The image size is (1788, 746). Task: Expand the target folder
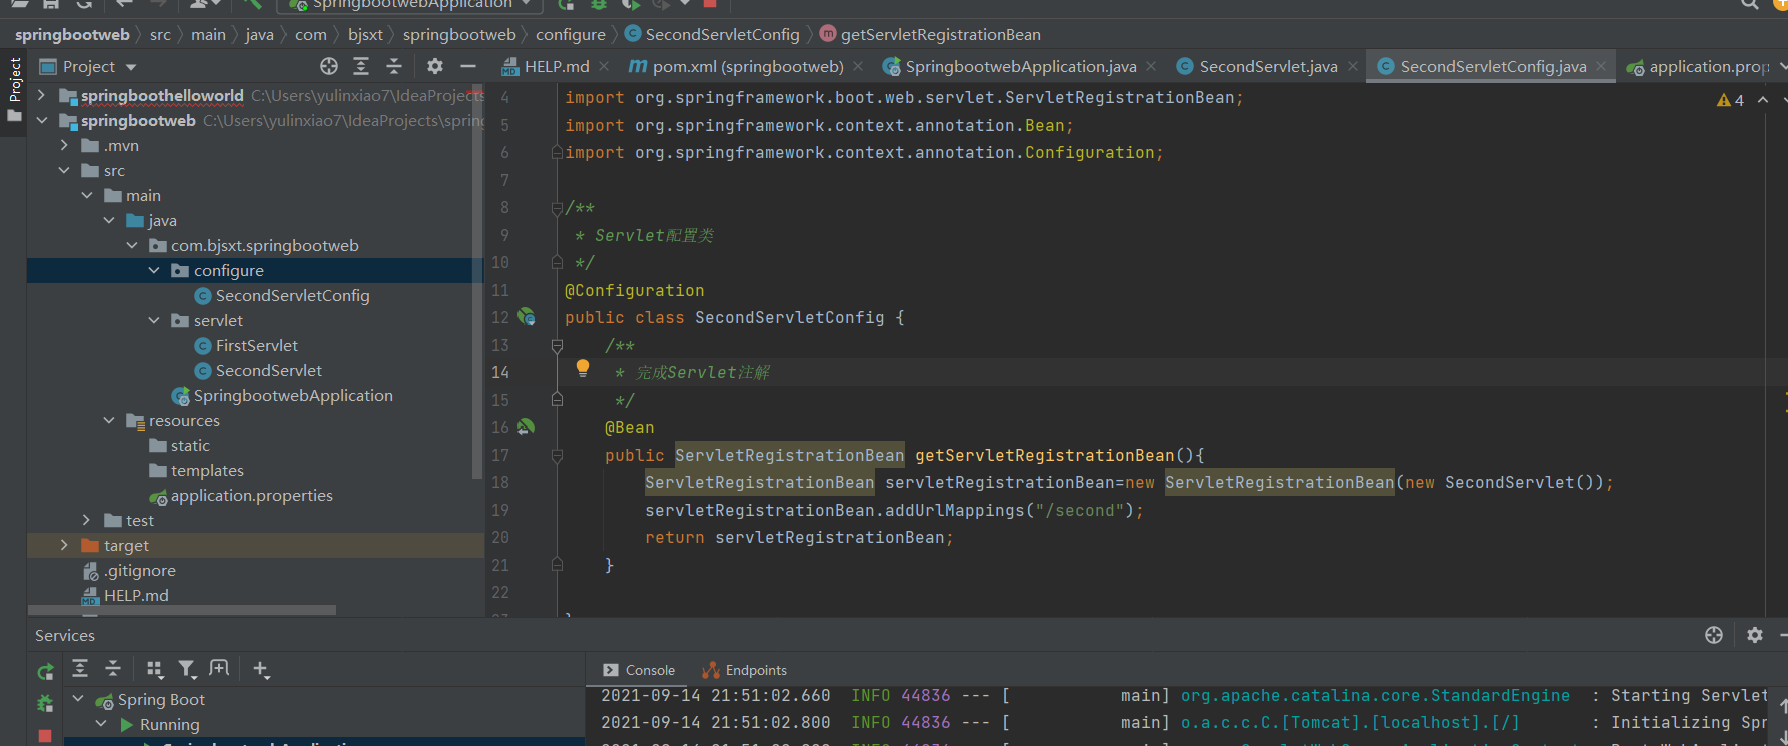64,545
